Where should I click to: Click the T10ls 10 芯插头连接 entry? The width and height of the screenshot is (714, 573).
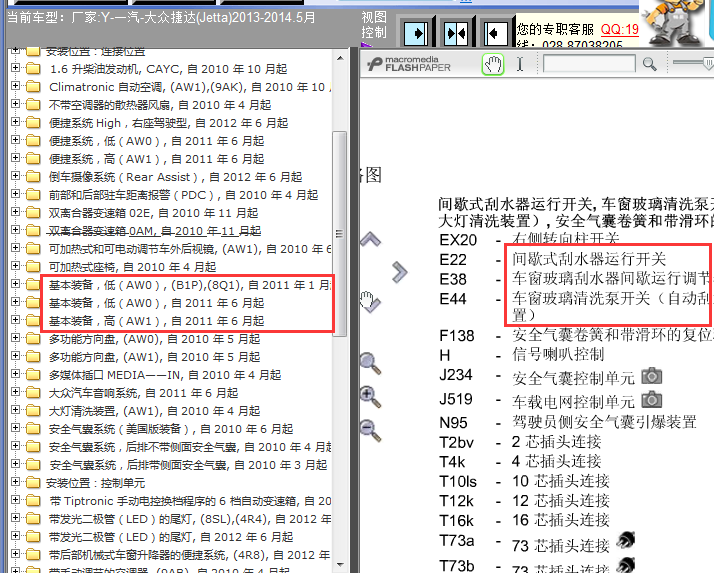524,481
